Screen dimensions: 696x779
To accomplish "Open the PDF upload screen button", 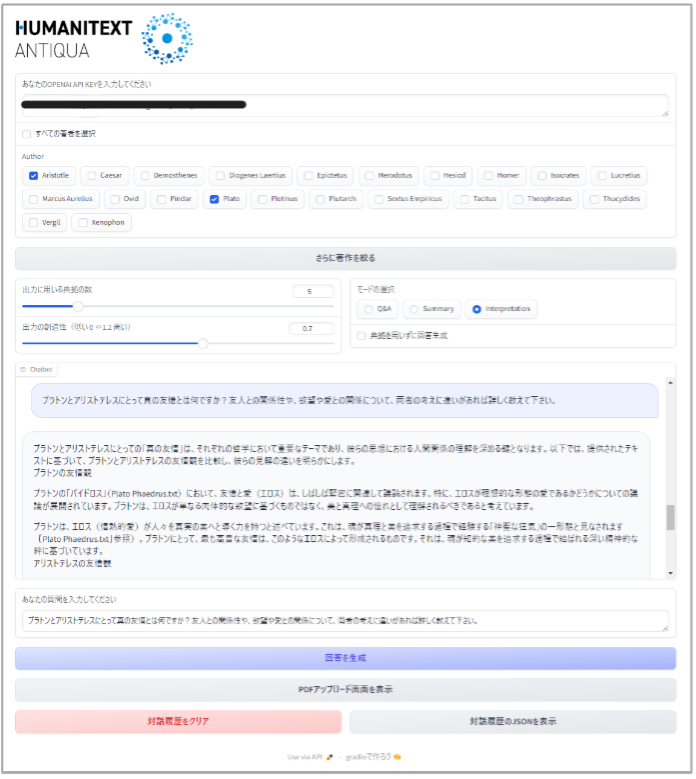I will (x=345, y=690).
